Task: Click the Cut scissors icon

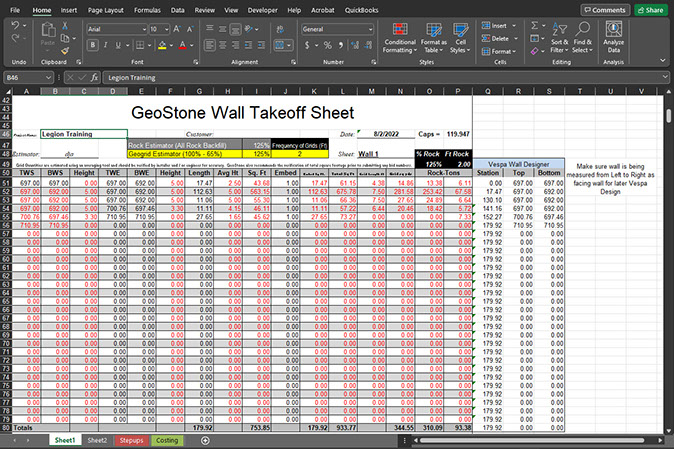Action: pos(66,28)
